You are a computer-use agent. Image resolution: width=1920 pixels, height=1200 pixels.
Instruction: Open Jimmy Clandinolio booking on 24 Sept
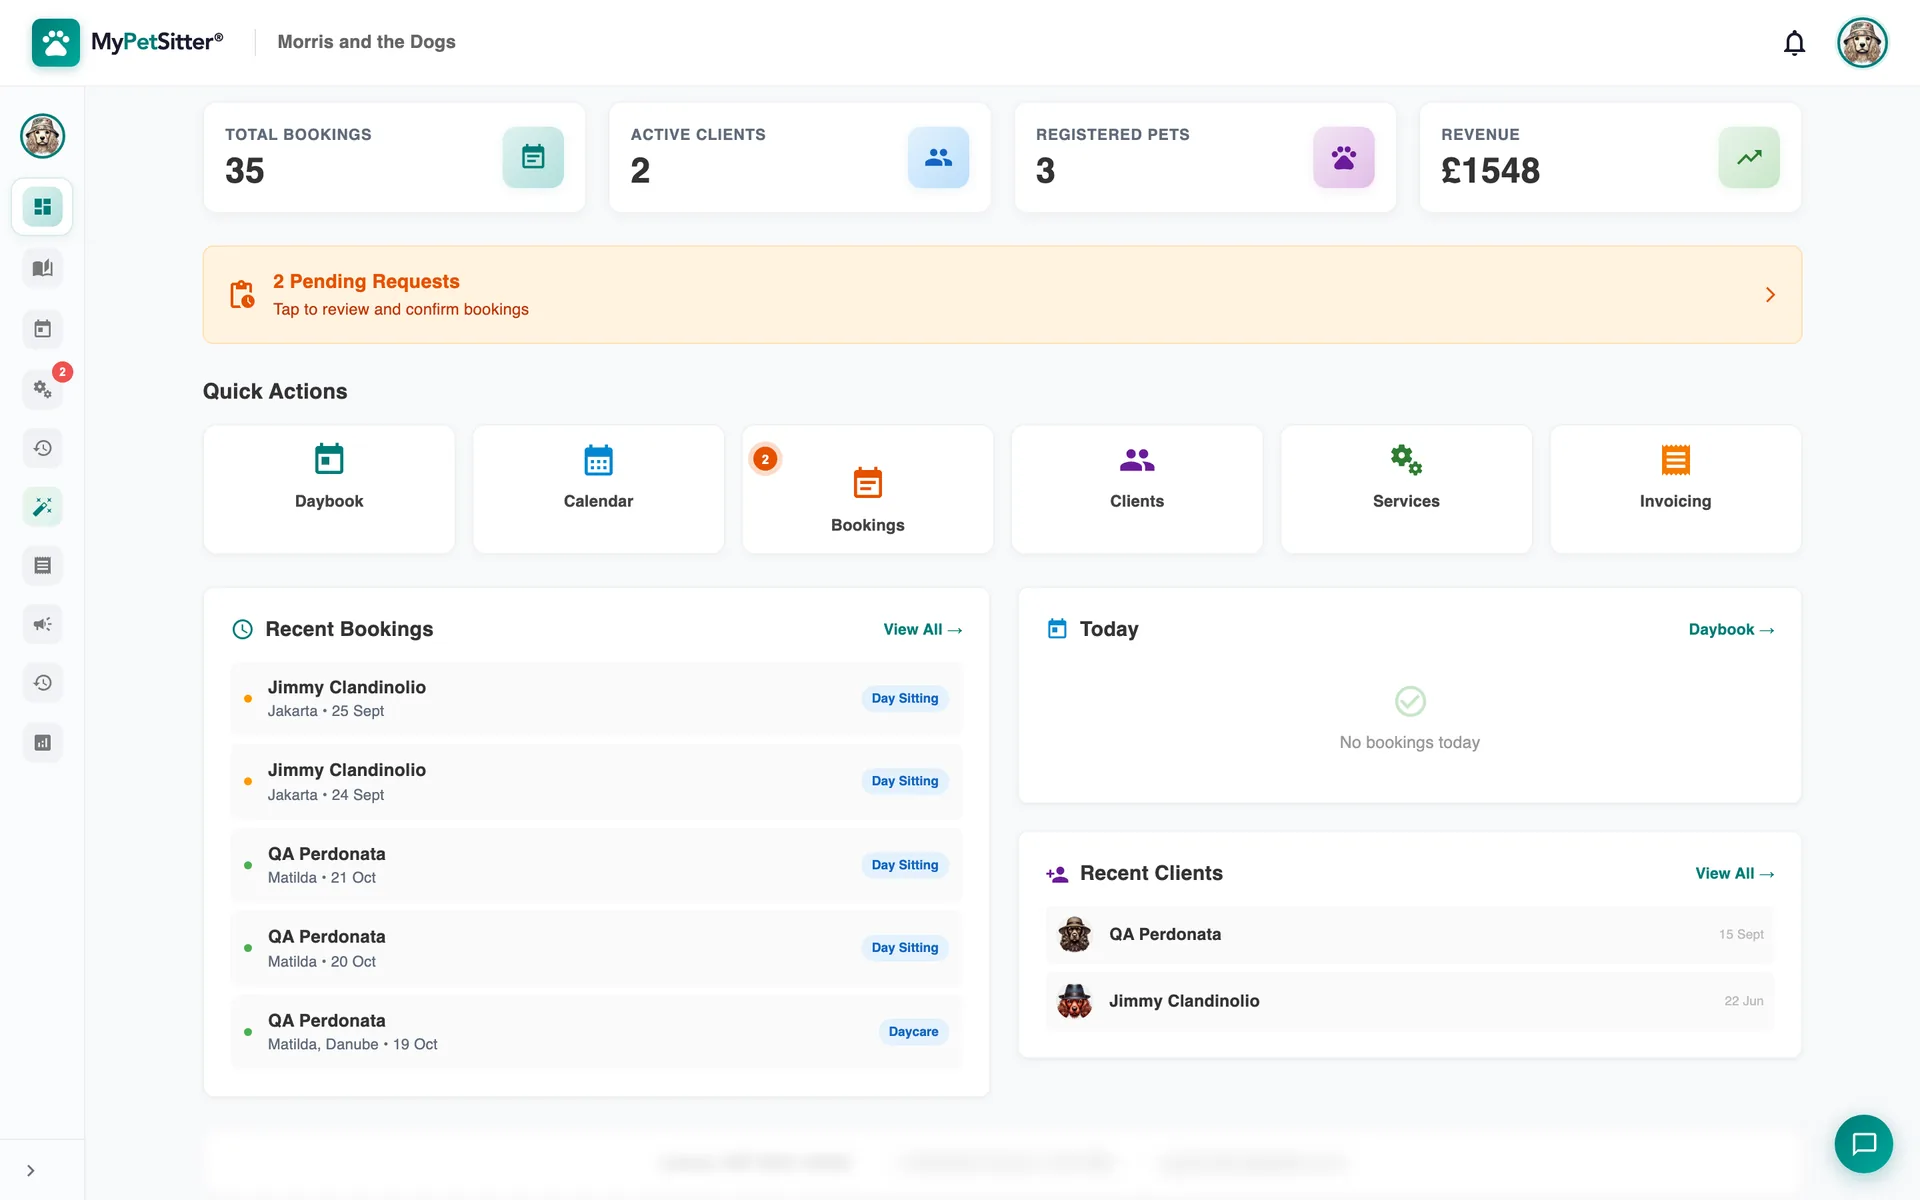pyautogui.click(x=596, y=781)
